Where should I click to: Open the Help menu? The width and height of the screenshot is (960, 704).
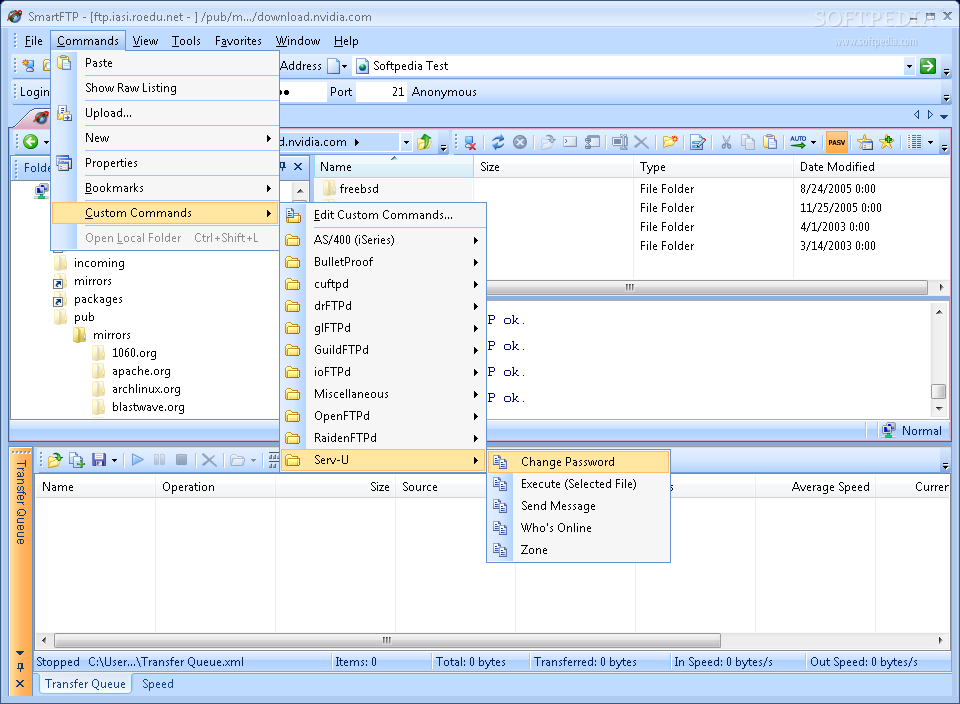[x=346, y=41]
